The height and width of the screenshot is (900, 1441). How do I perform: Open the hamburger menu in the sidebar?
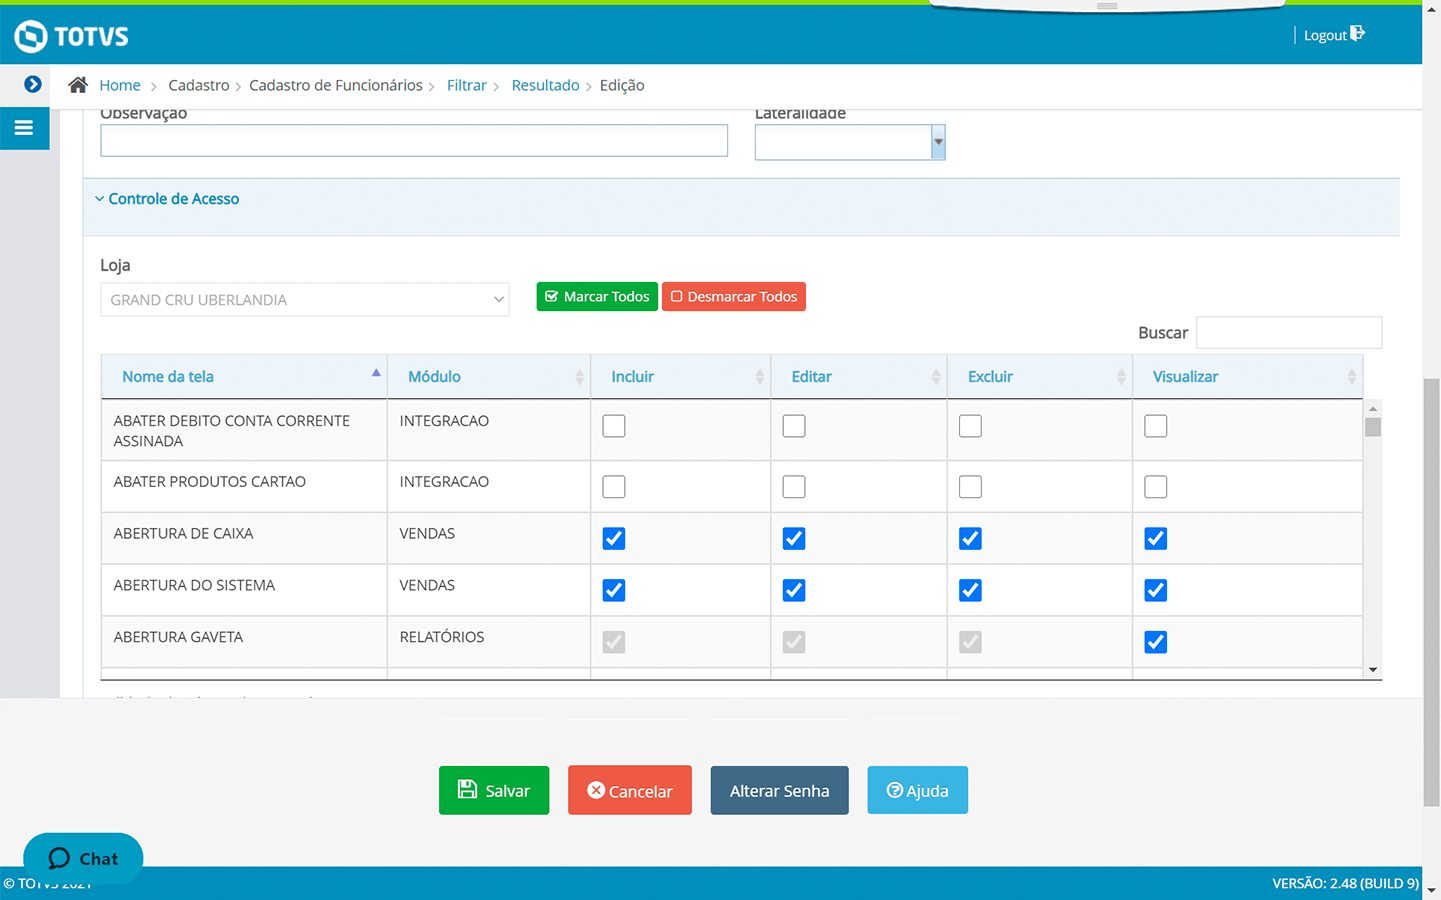pyautogui.click(x=24, y=128)
